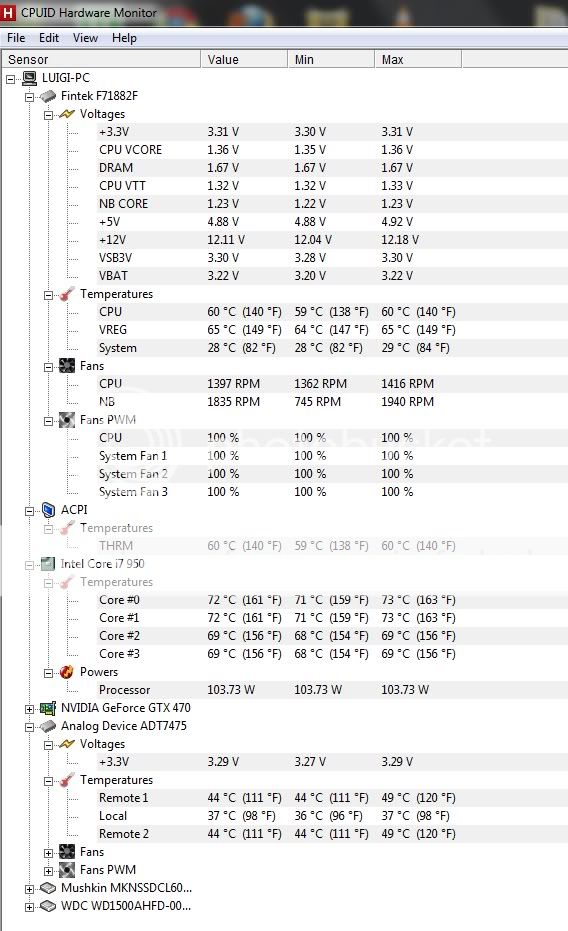The image size is (568, 931).
Task: Click the flame icon next to Powers
Action: click(67, 672)
